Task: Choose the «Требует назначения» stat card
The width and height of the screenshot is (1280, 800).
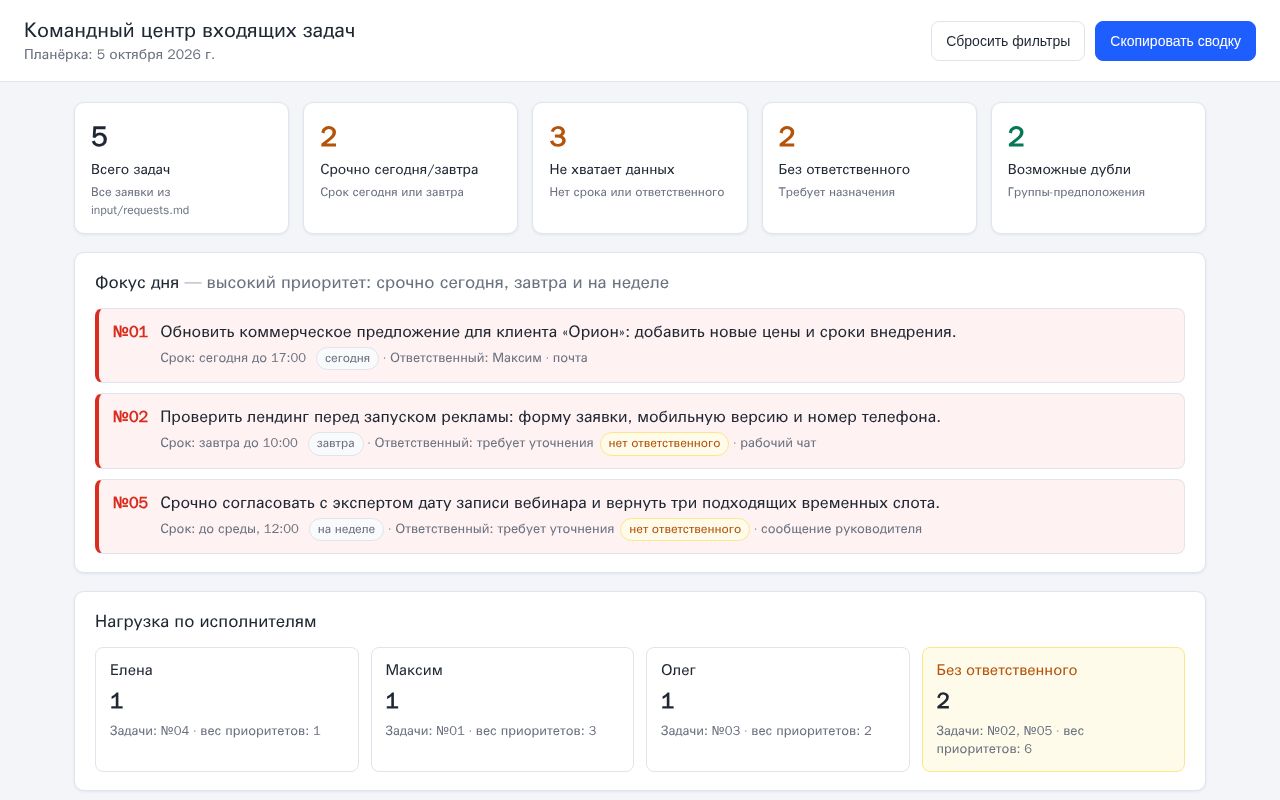Action: click(869, 168)
